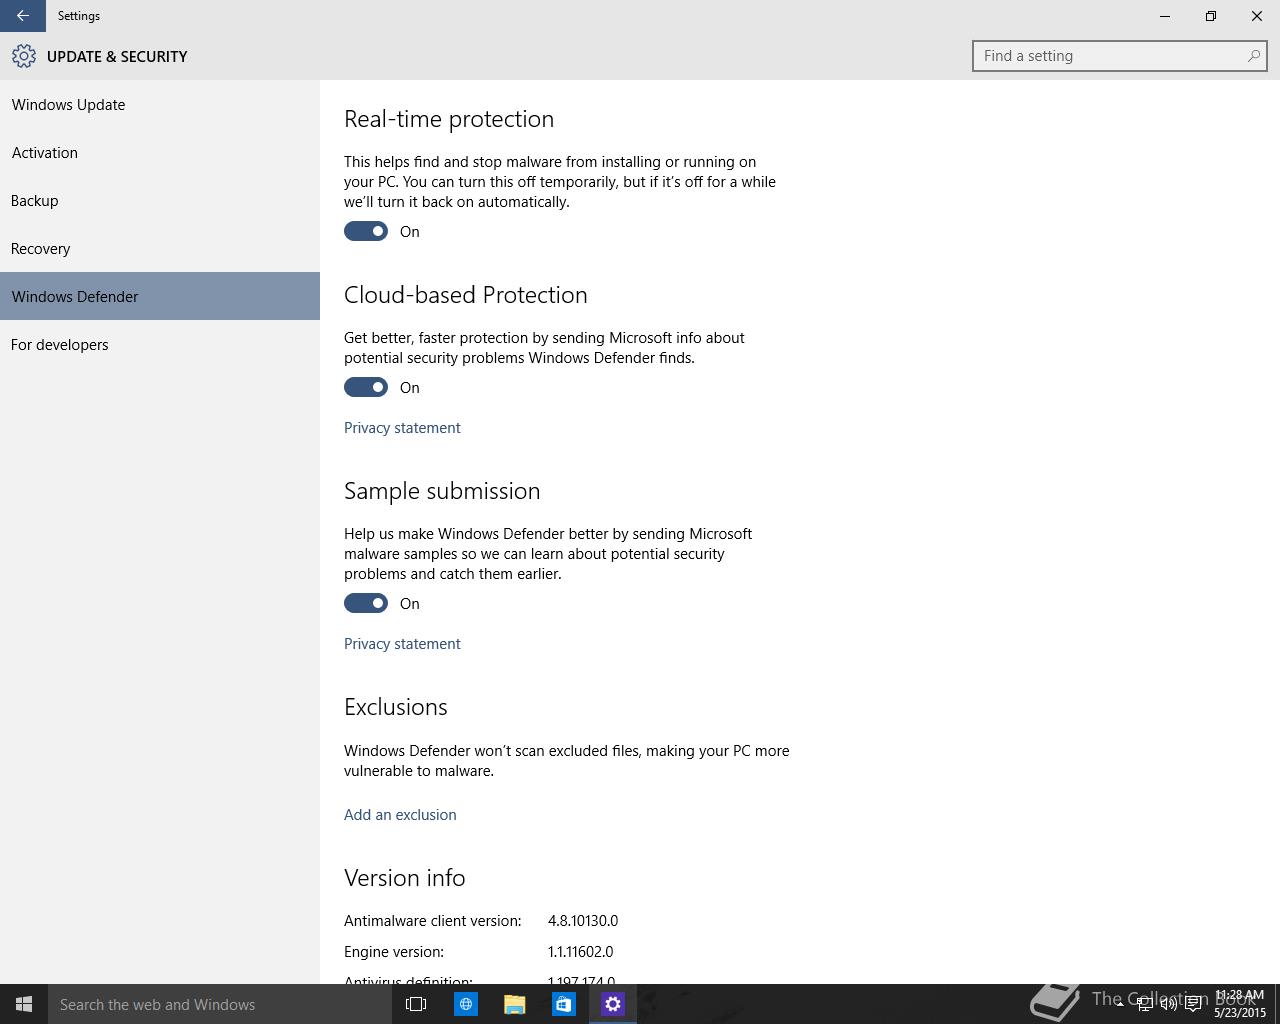The width and height of the screenshot is (1280, 1024).
Task: Open File Explorer from the taskbar
Action: tap(515, 1004)
